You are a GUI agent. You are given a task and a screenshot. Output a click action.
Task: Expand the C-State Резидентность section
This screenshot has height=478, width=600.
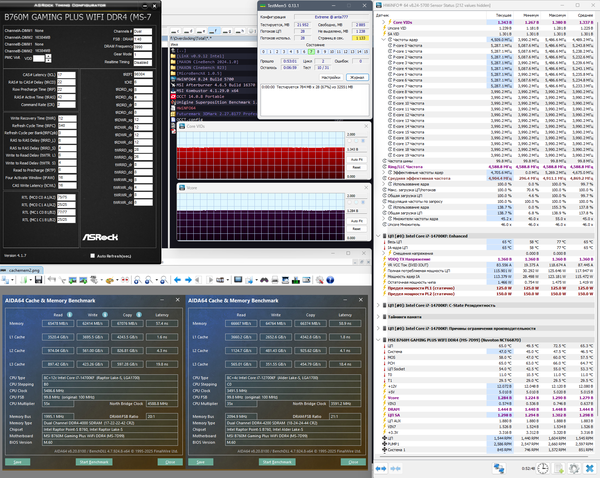378,305
